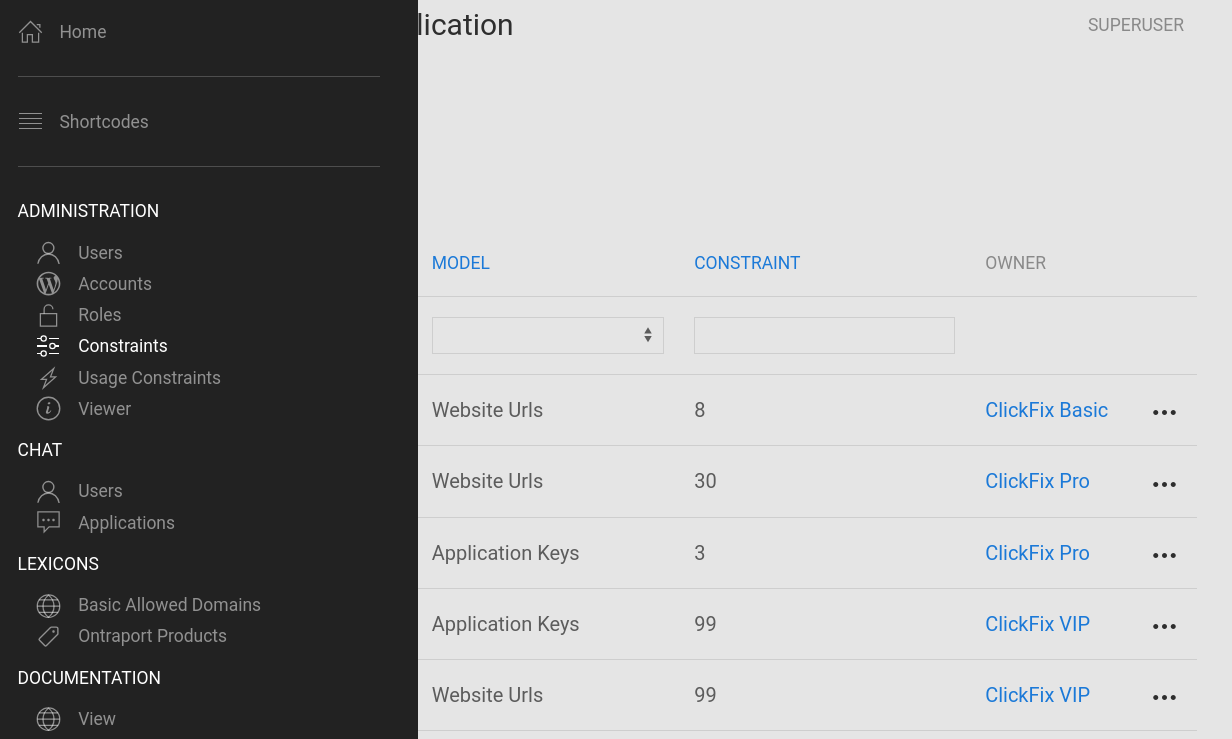1232x739 pixels.
Task: Open the Roles page
Action: 100,315
